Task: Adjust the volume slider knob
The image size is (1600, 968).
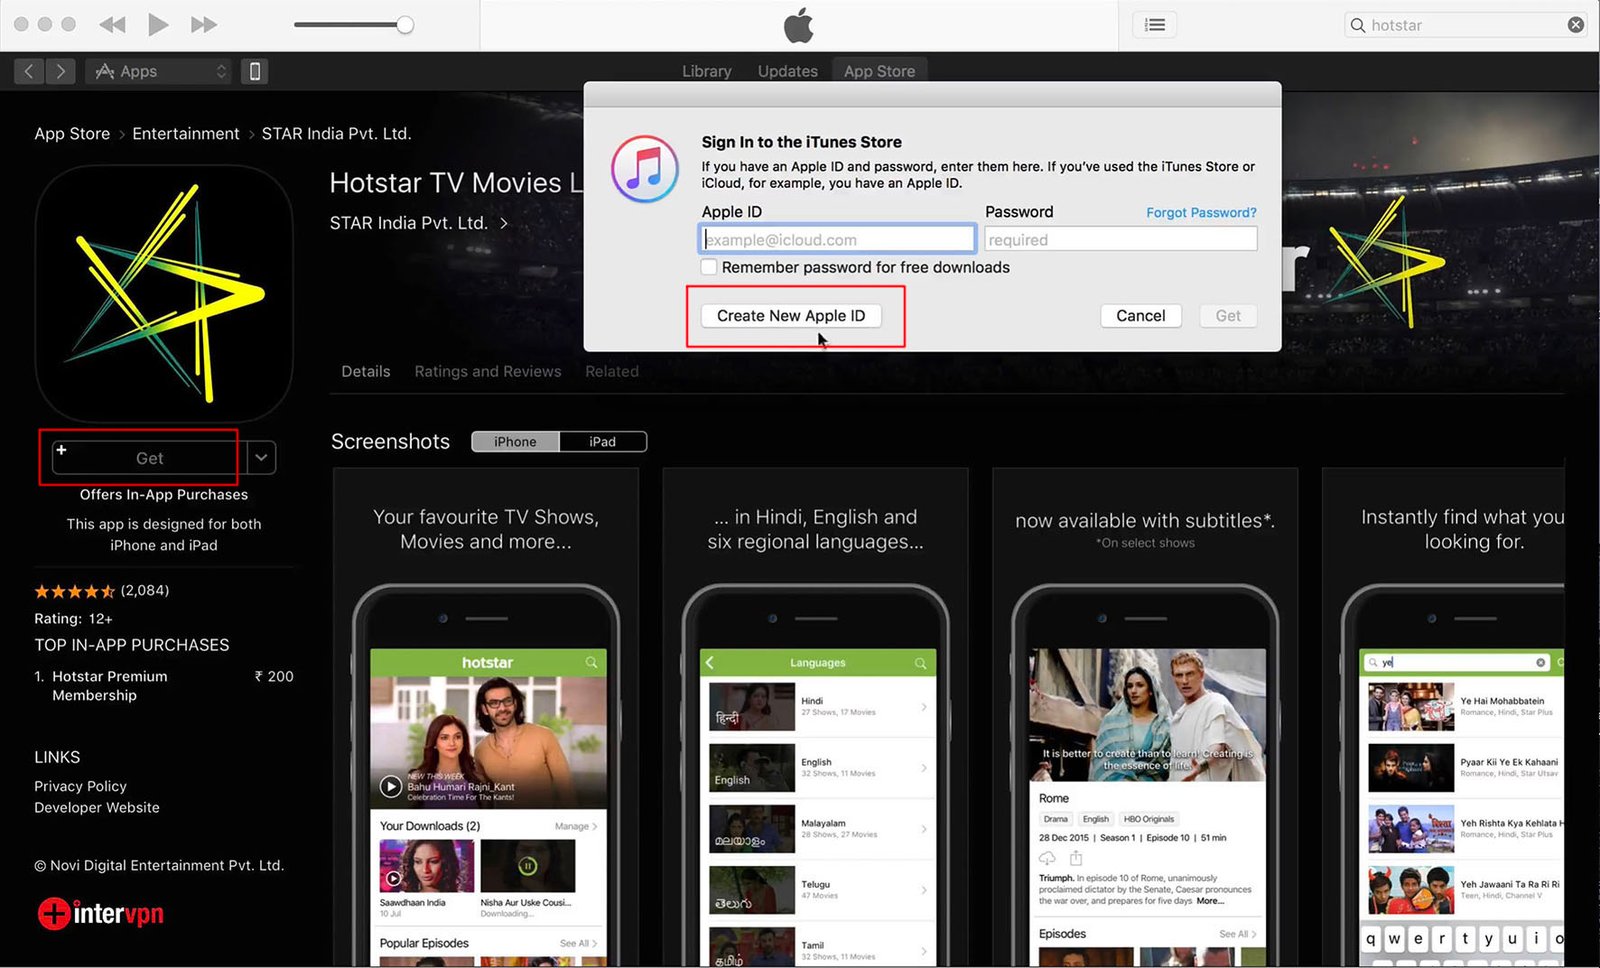Action: [x=405, y=25]
